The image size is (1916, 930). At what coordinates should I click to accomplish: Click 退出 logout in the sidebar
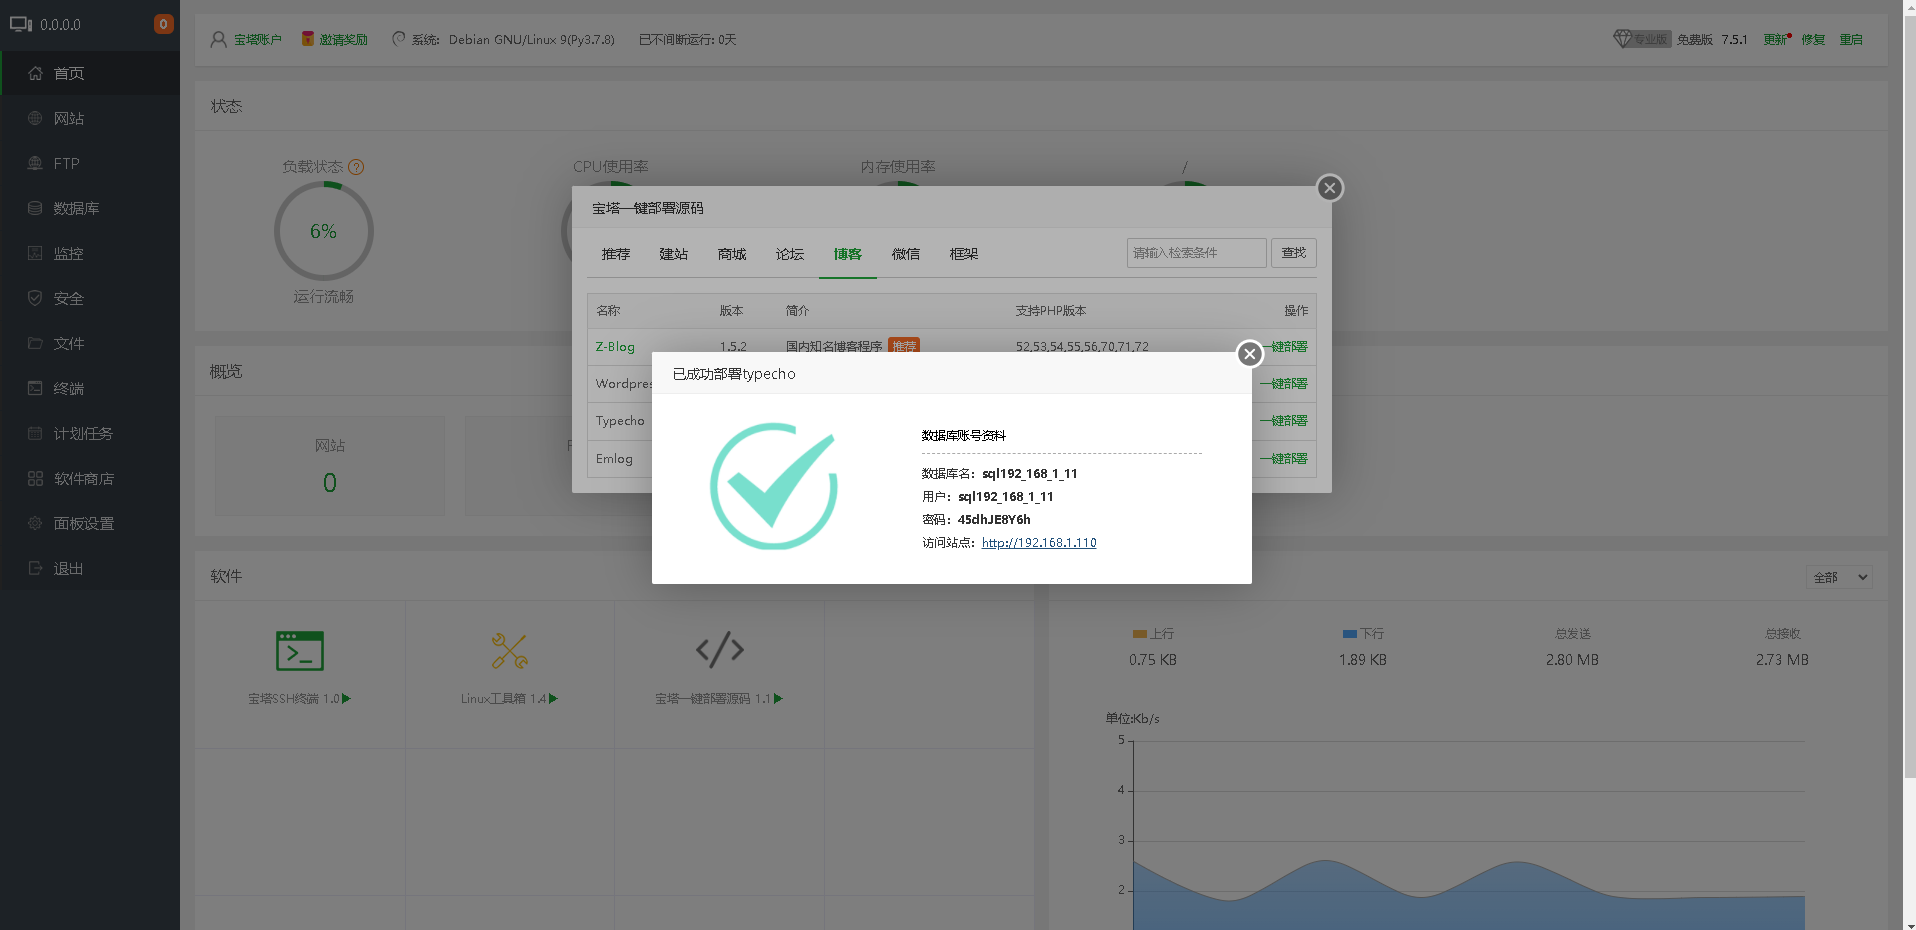[90, 568]
